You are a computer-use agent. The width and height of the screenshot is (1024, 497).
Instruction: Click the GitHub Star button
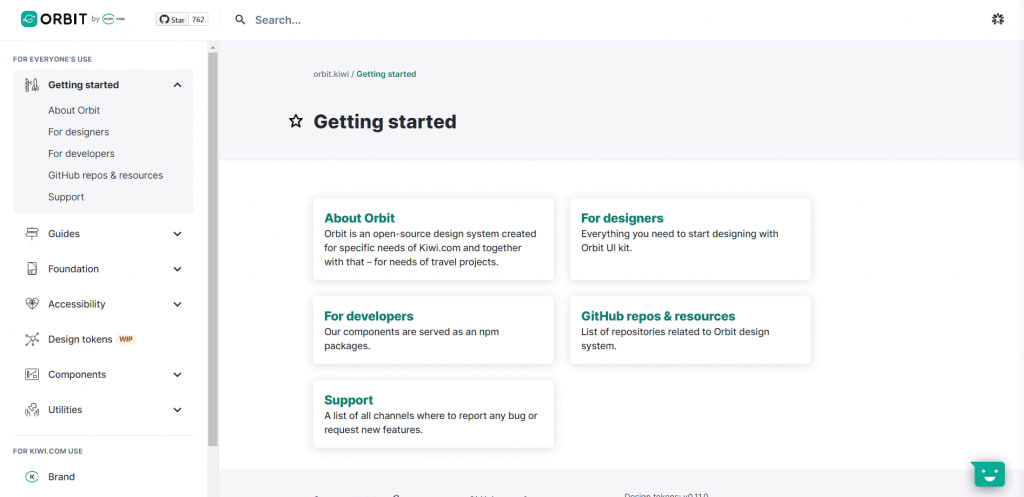tap(172, 20)
